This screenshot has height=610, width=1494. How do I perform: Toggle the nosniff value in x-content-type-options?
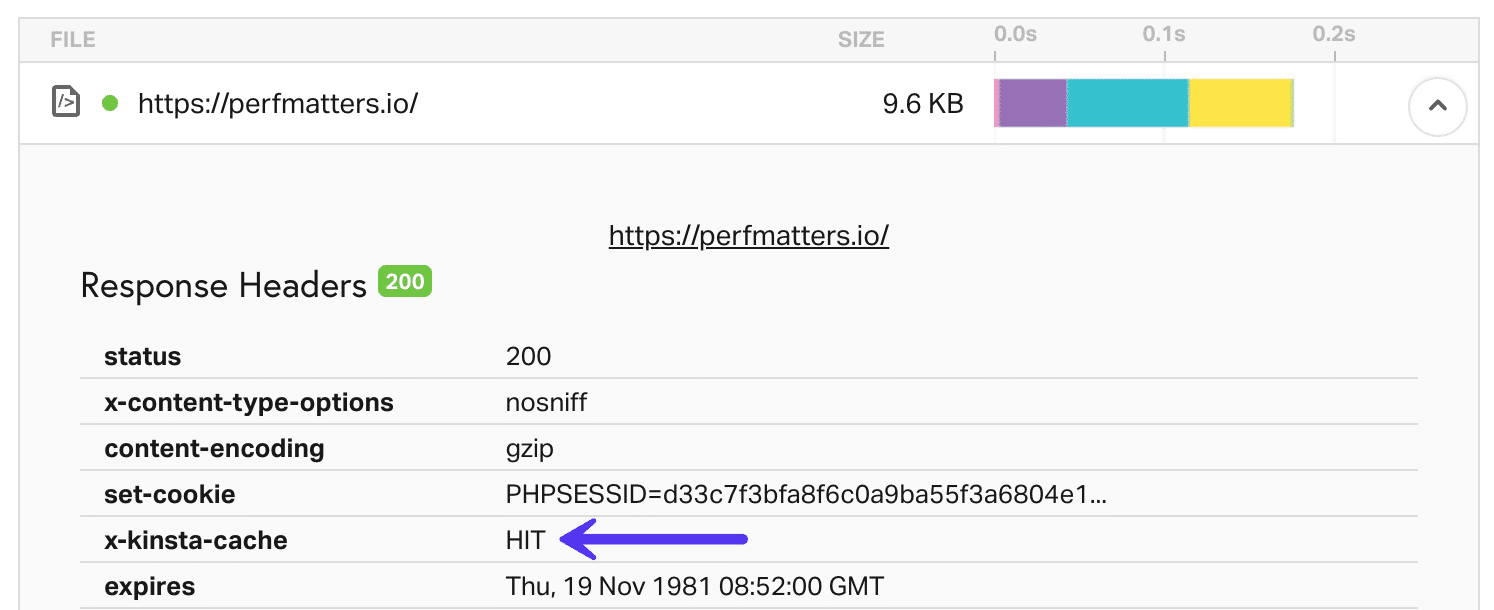point(546,402)
